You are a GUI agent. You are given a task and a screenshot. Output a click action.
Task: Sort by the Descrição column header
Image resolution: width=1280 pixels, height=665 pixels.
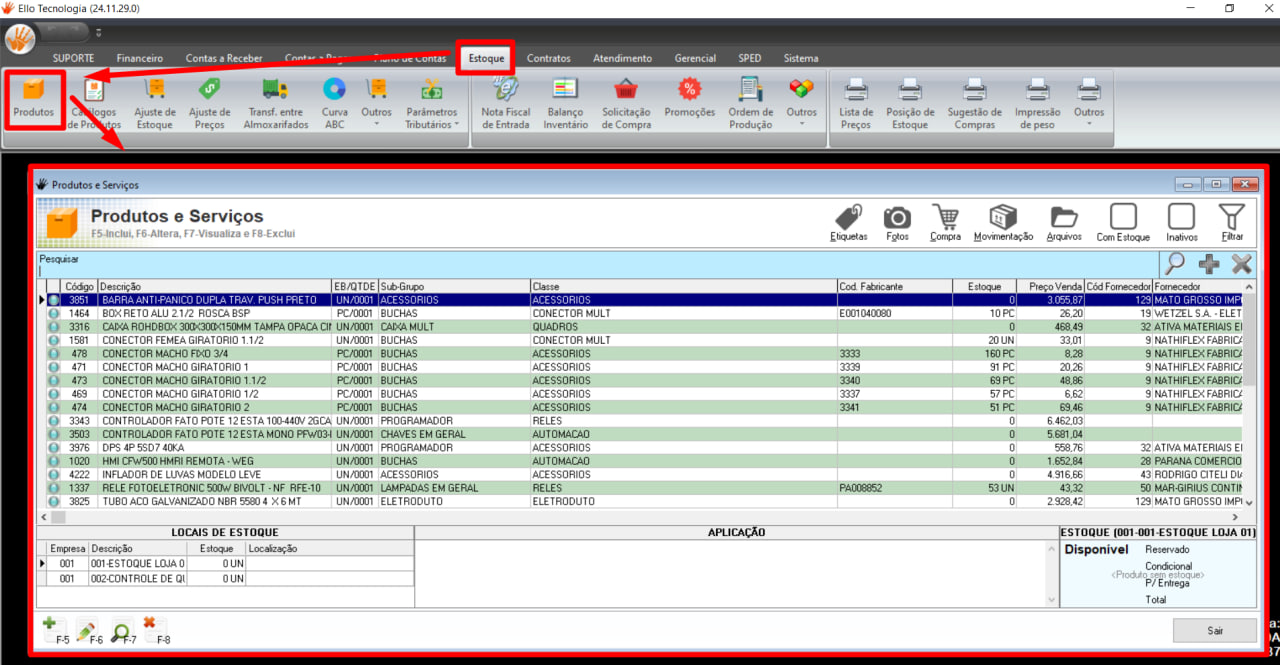(x=214, y=286)
